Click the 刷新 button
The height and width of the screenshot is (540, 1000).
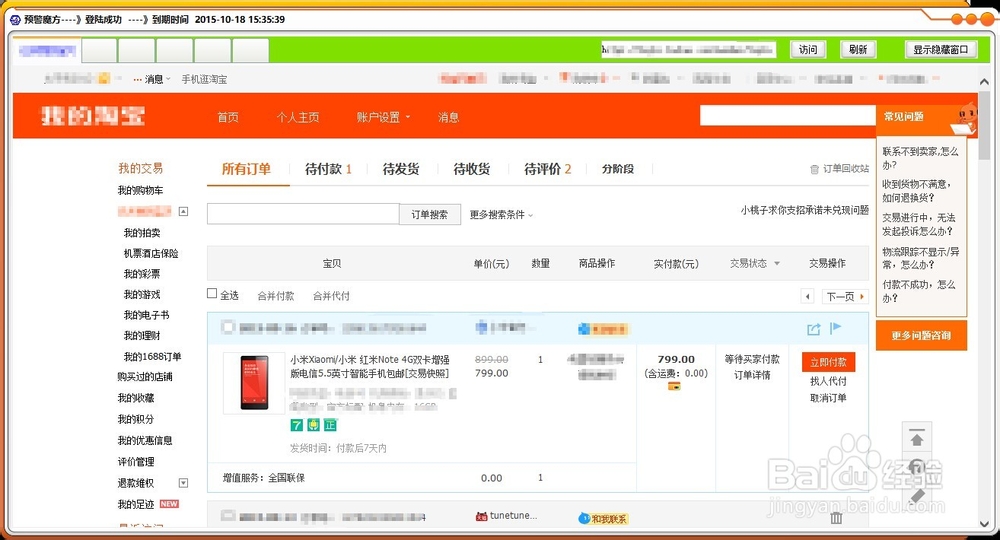click(858, 50)
